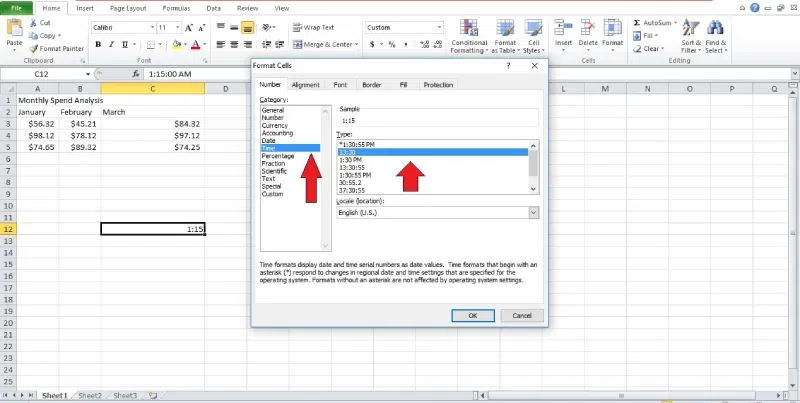Click the Excel Help question mark icon
Image resolution: width=800 pixels, height=403 pixels.
[x=755, y=8]
